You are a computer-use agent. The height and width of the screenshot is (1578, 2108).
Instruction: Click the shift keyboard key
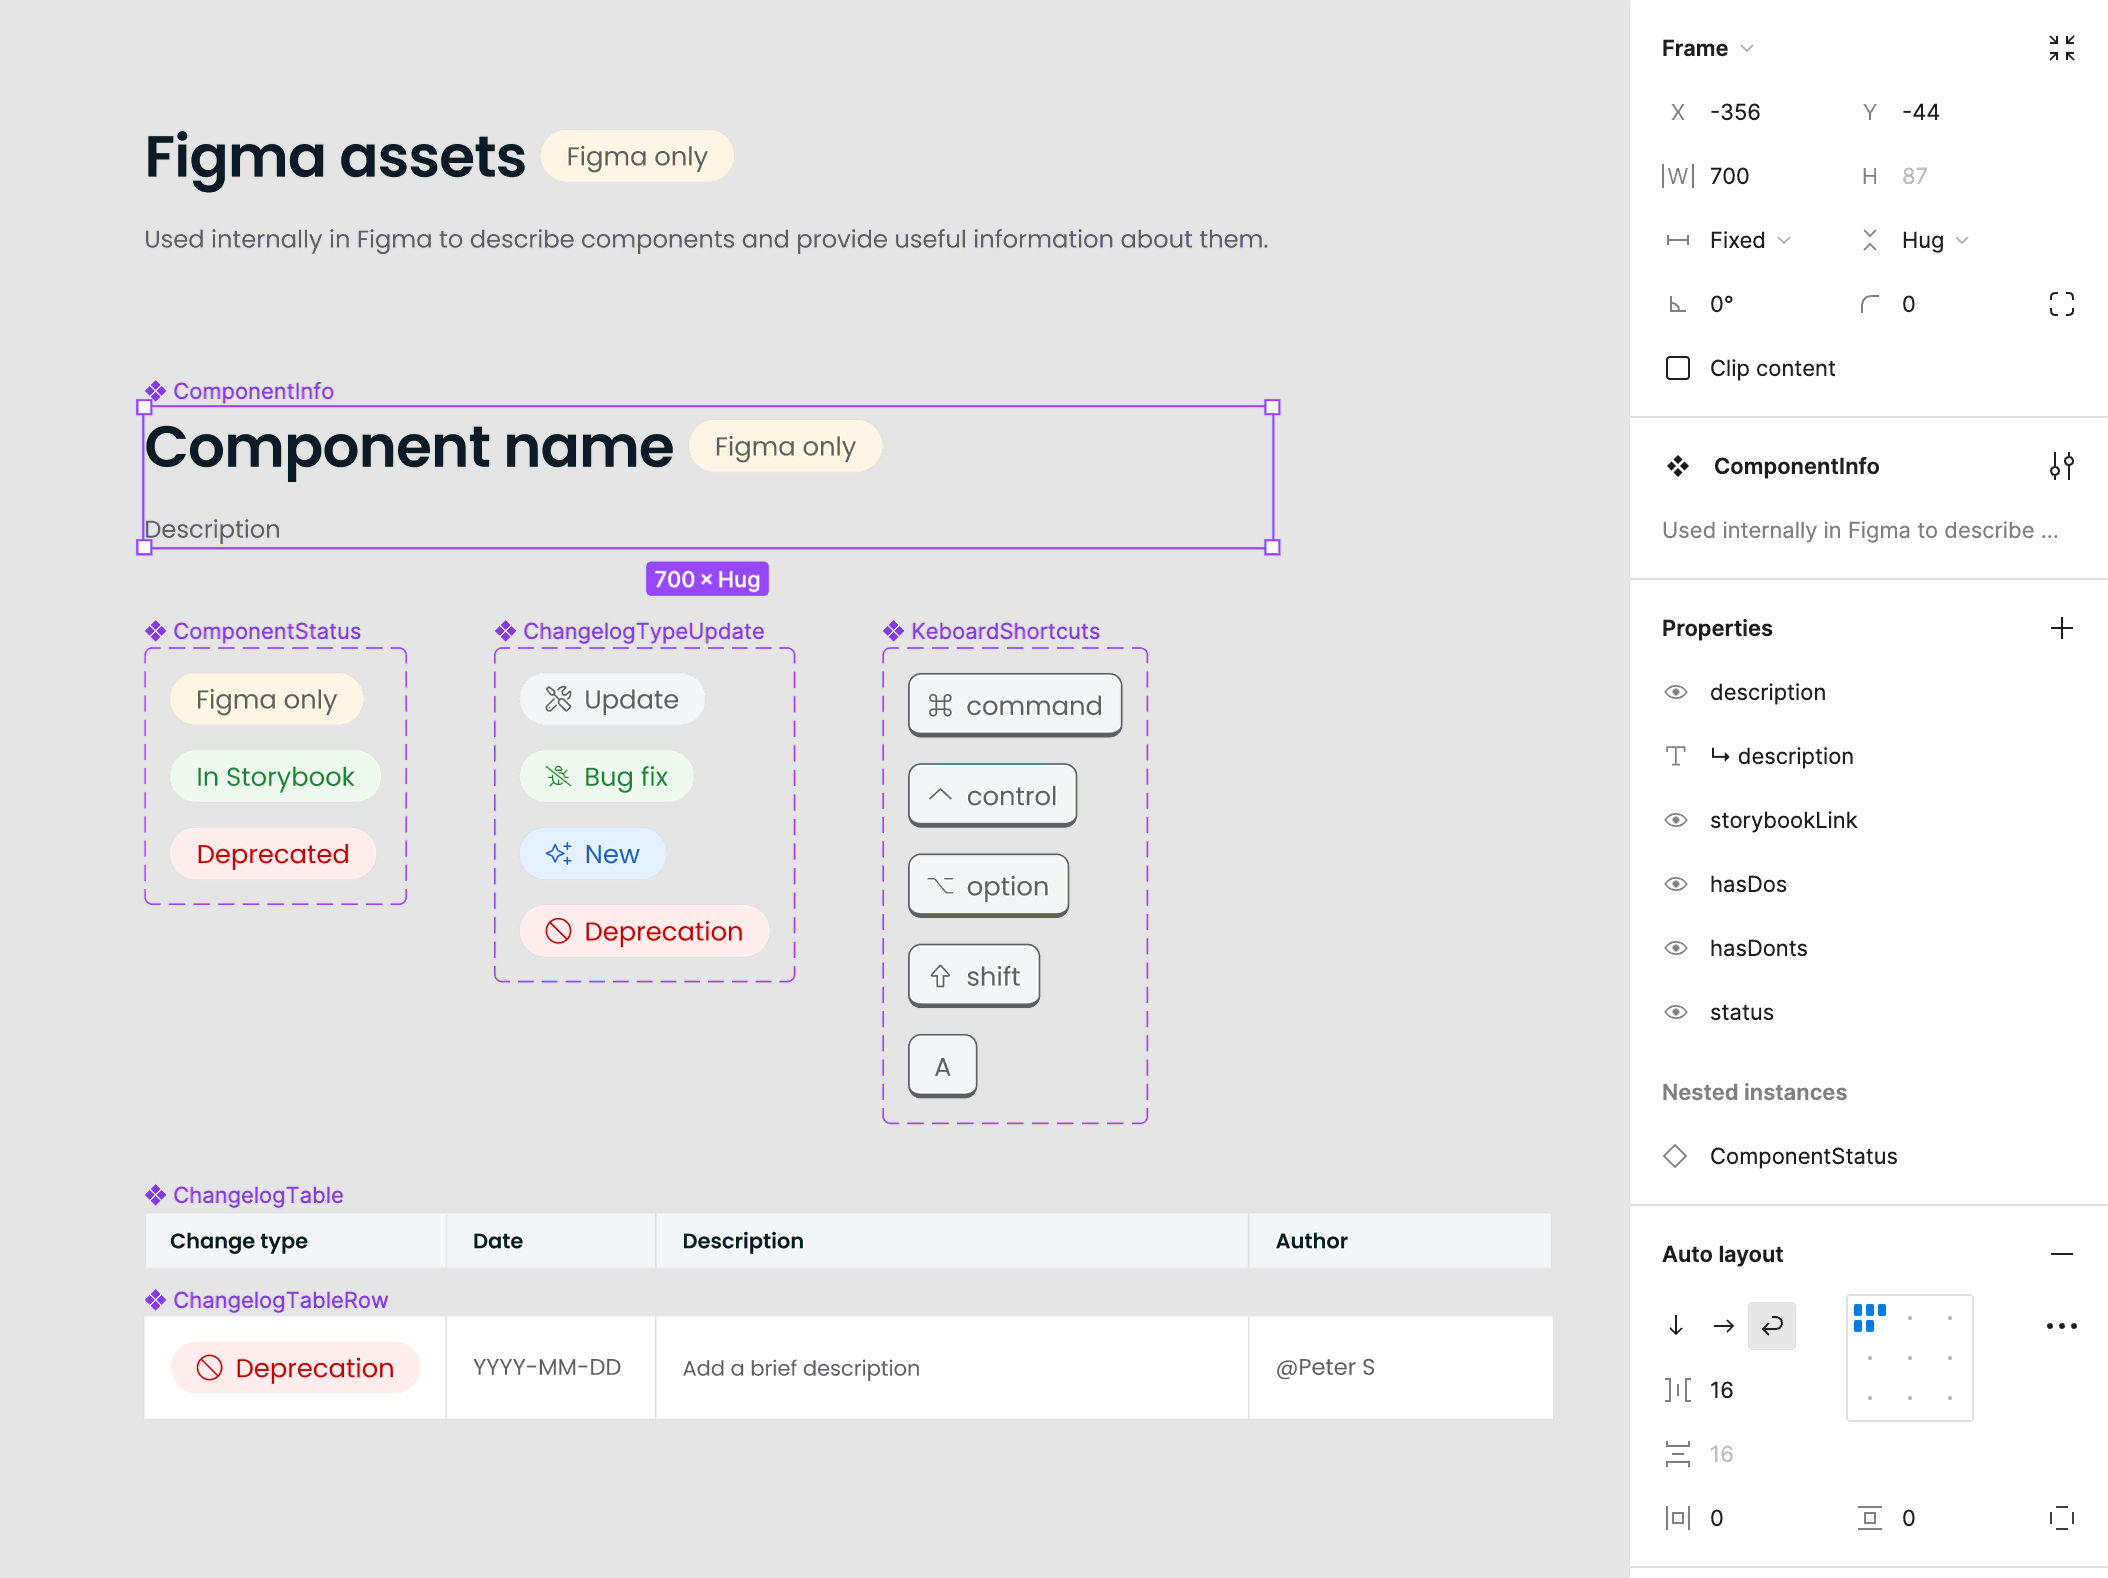(973, 975)
